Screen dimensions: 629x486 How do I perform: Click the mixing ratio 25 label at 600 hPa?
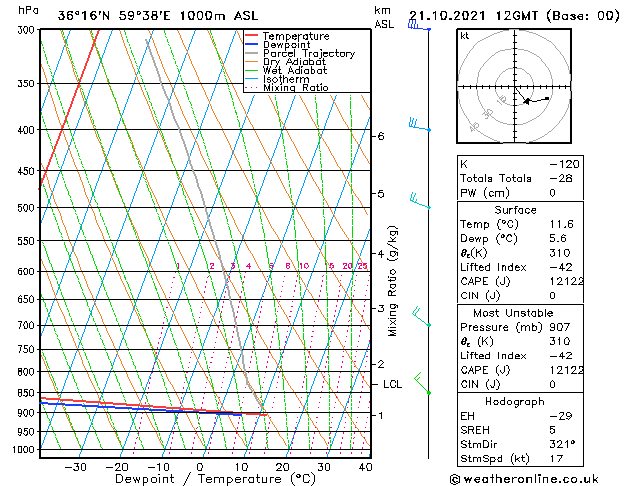(x=362, y=266)
